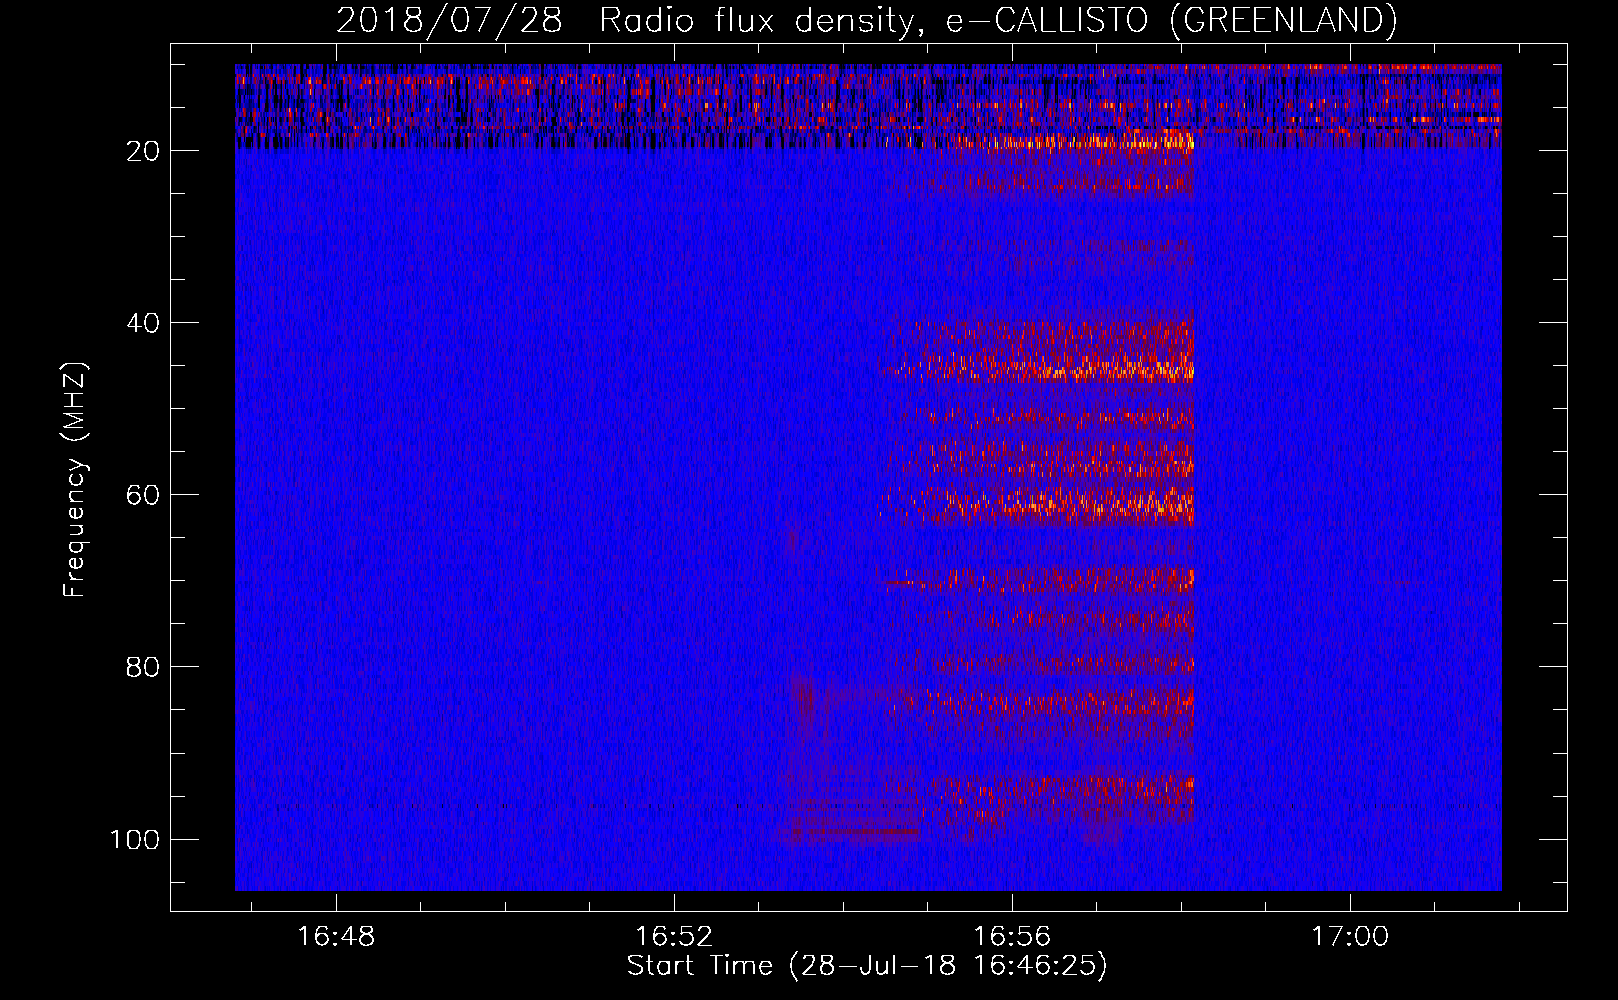Click the 17:00 time tick label
This screenshot has width=1618, height=1000.
(1350, 937)
